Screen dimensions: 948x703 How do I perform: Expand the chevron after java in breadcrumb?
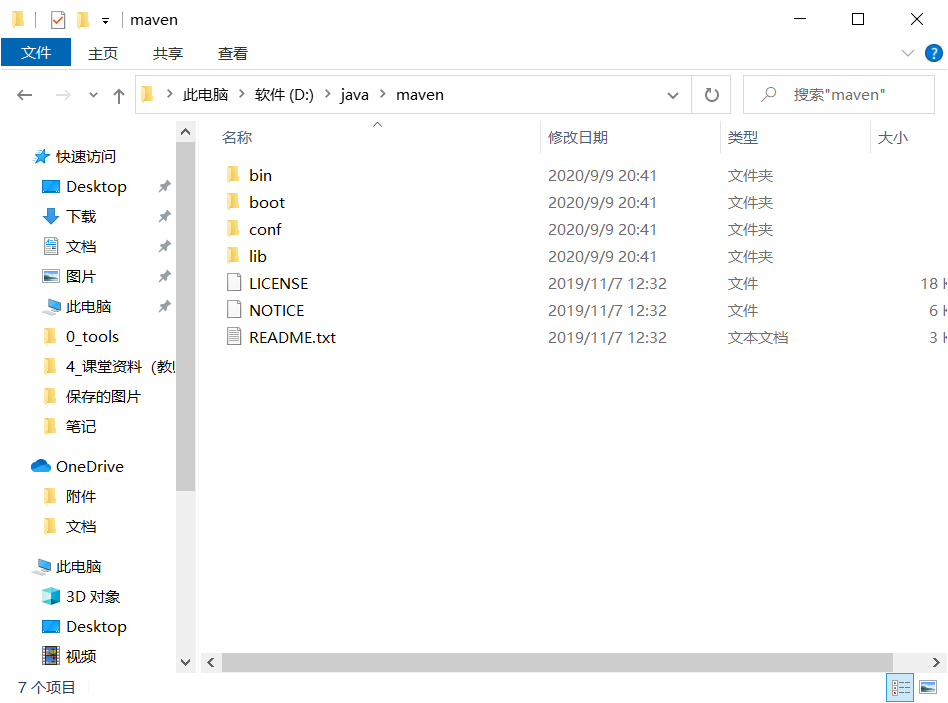(x=383, y=94)
